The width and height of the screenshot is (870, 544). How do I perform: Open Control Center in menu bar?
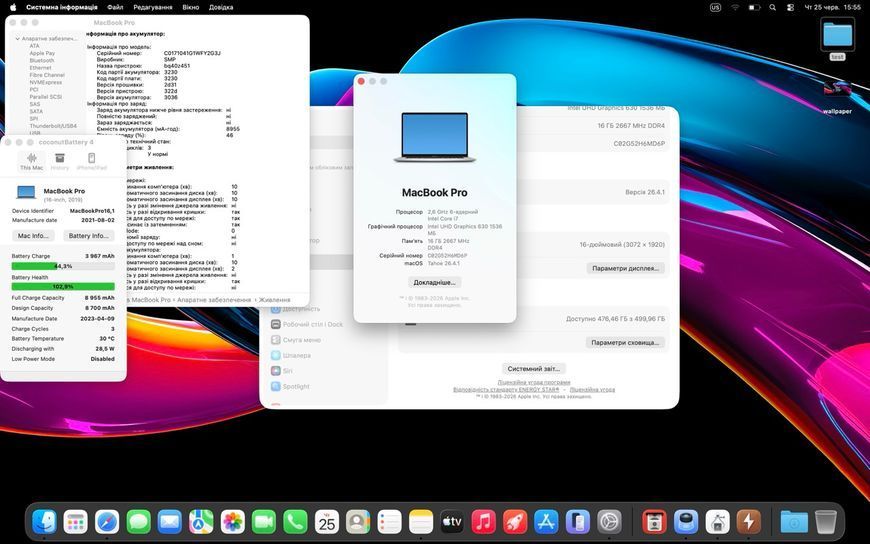click(x=791, y=7)
